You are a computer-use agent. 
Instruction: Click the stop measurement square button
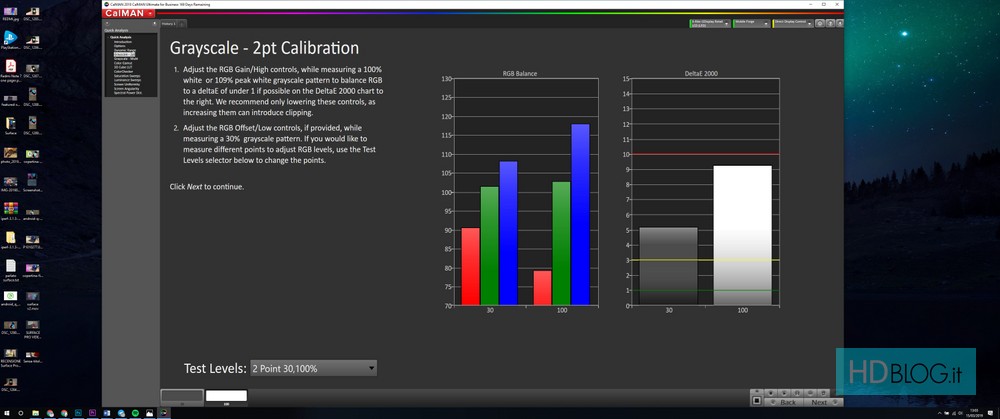click(x=756, y=401)
